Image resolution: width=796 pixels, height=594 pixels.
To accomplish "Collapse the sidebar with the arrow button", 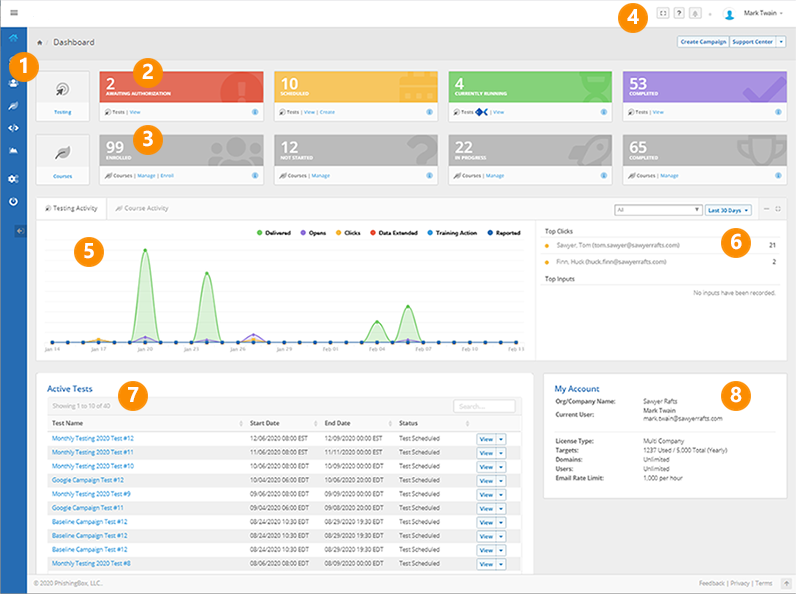I will click(x=21, y=231).
